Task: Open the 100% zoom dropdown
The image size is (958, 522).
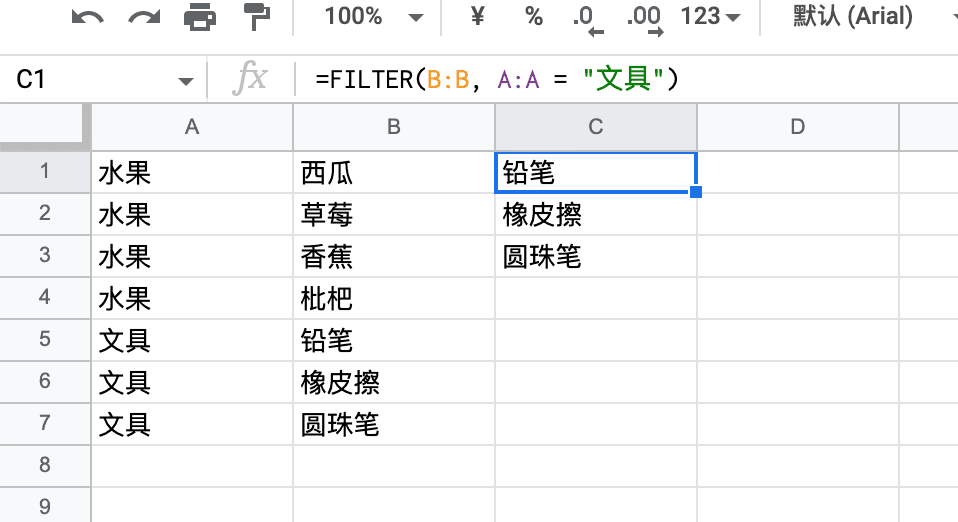Action: [373, 17]
